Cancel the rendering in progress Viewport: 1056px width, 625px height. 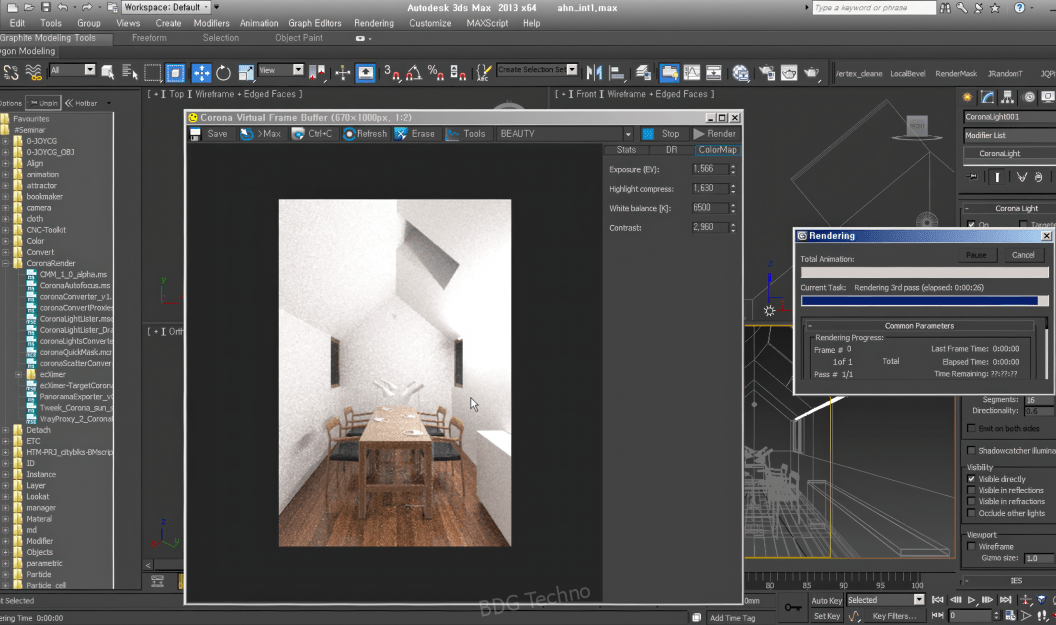(x=1023, y=255)
